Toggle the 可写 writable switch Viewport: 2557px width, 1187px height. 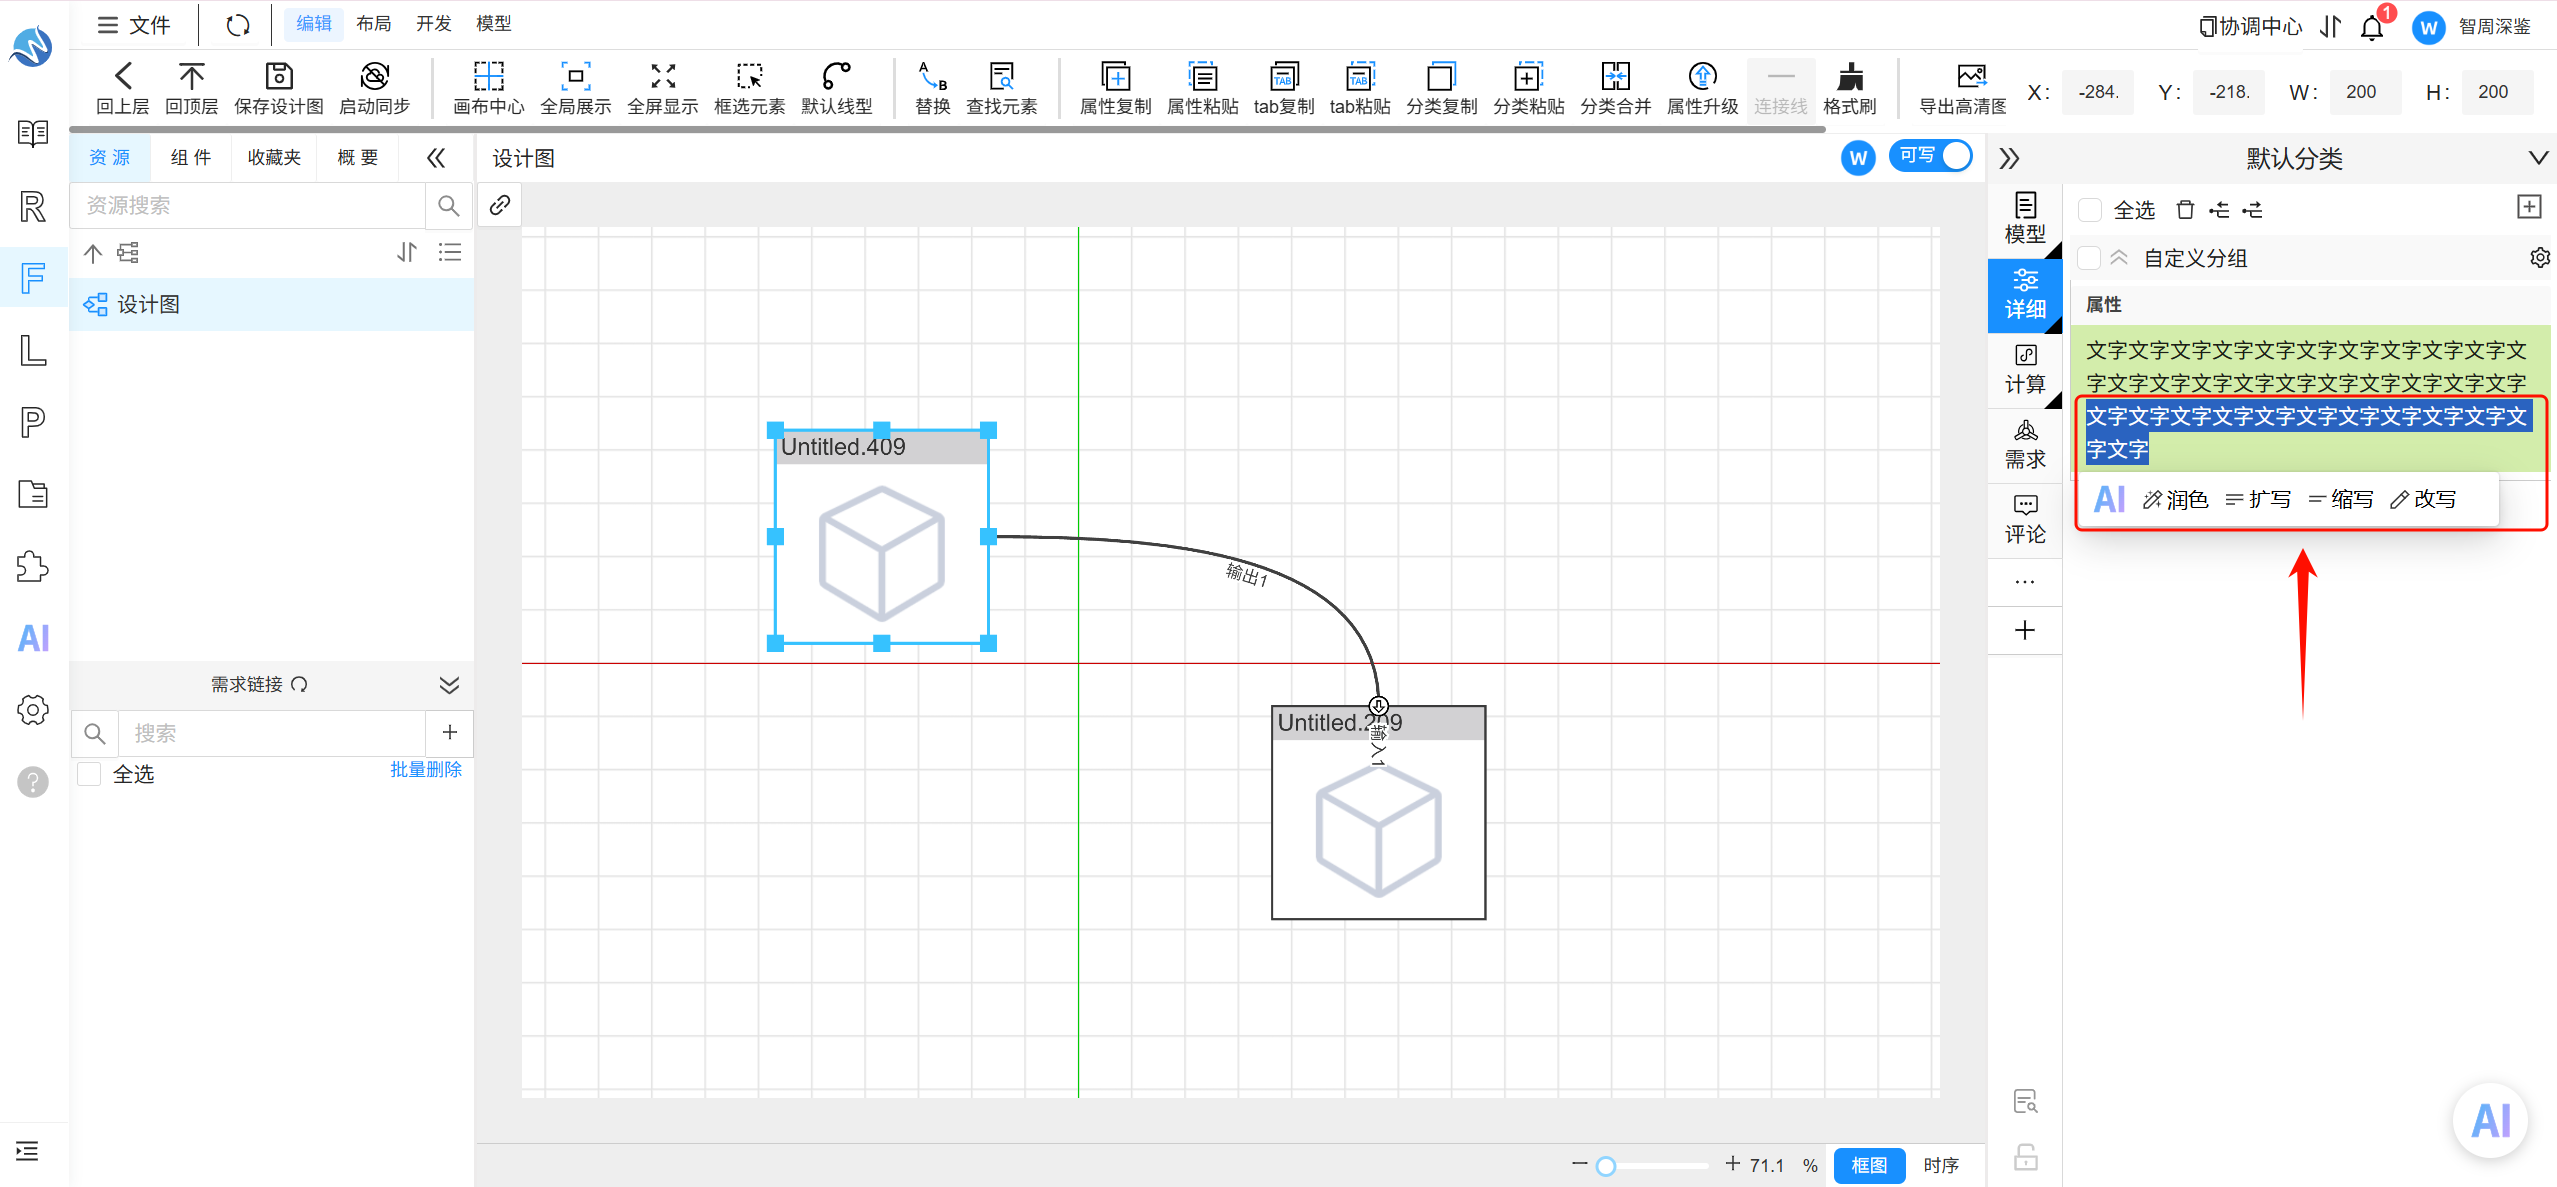(x=1930, y=156)
